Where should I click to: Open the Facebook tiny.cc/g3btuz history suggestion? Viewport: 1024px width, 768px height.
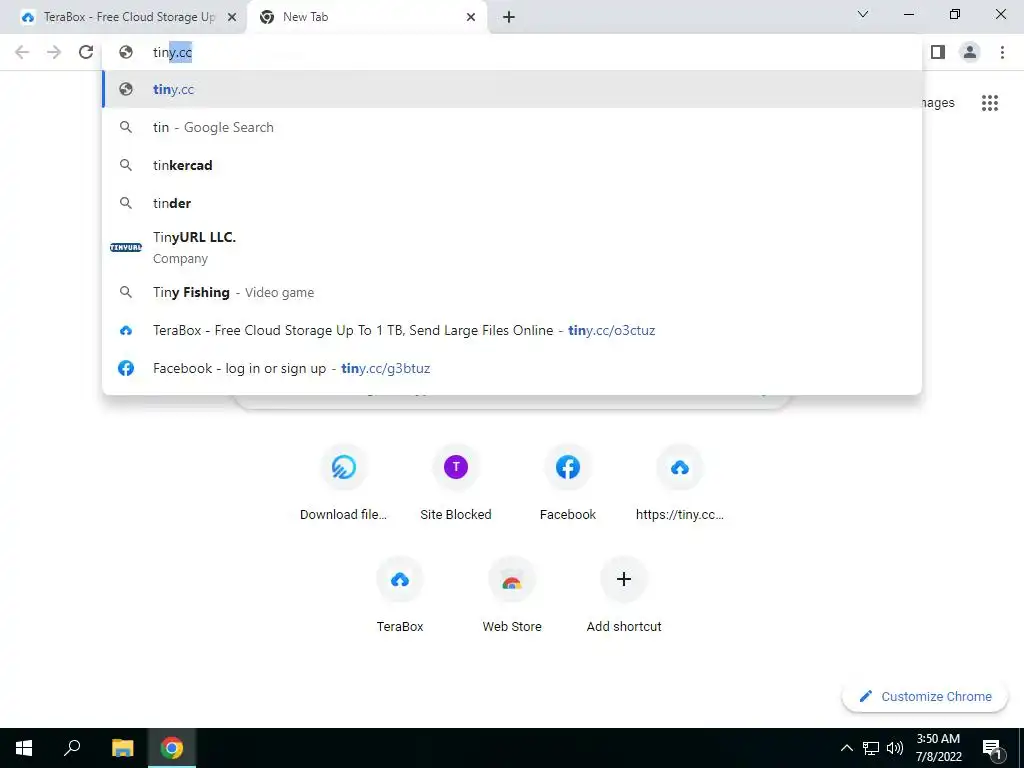pos(513,368)
